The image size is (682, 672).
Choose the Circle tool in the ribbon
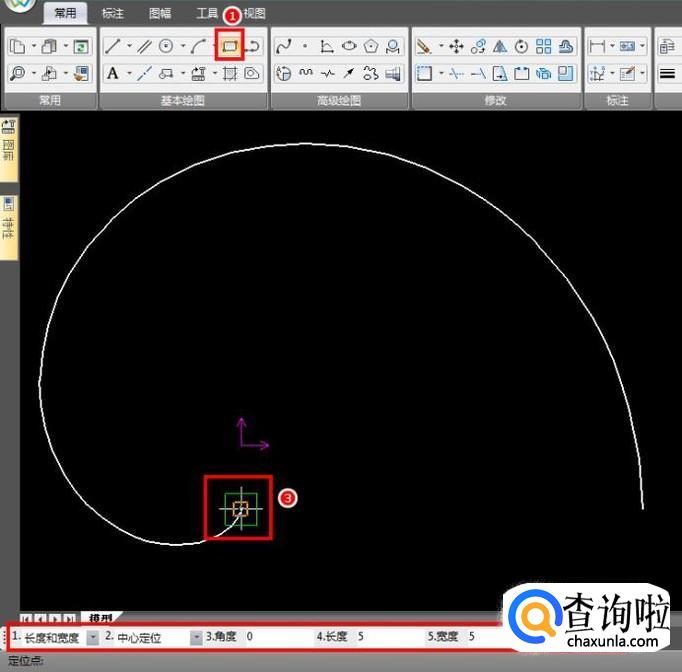166,46
